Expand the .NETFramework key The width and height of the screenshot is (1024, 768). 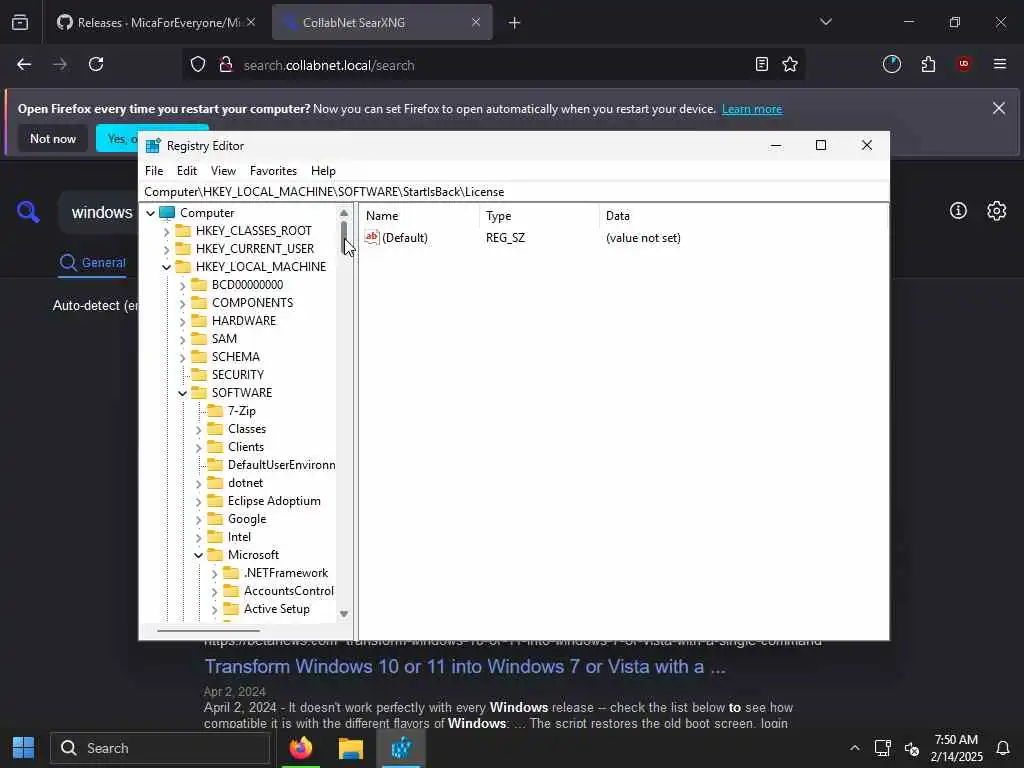pyautogui.click(x=214, y=573)
